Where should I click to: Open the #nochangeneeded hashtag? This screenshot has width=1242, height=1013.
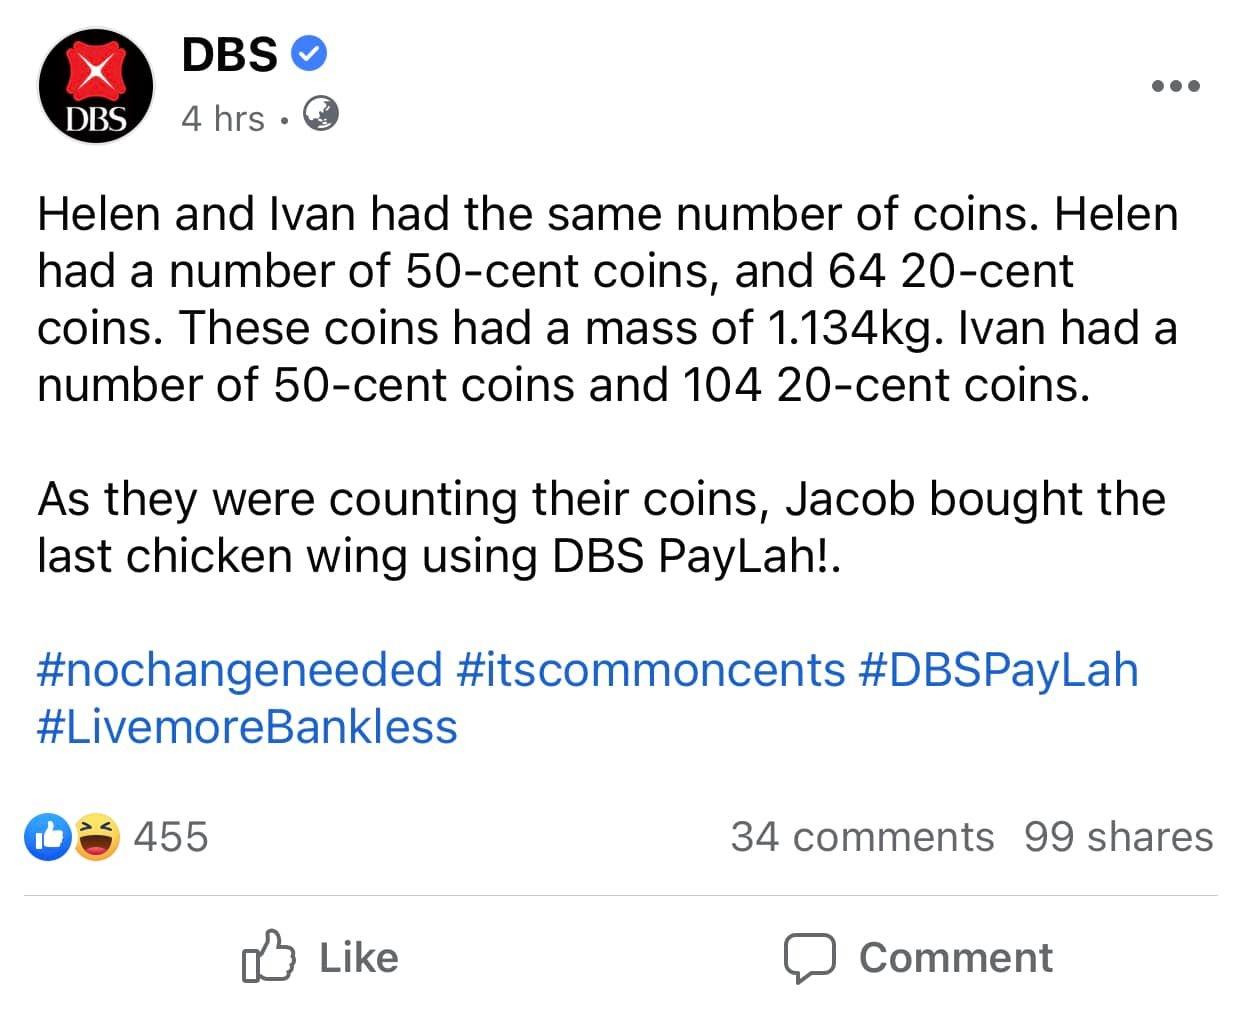pos(240,669)
